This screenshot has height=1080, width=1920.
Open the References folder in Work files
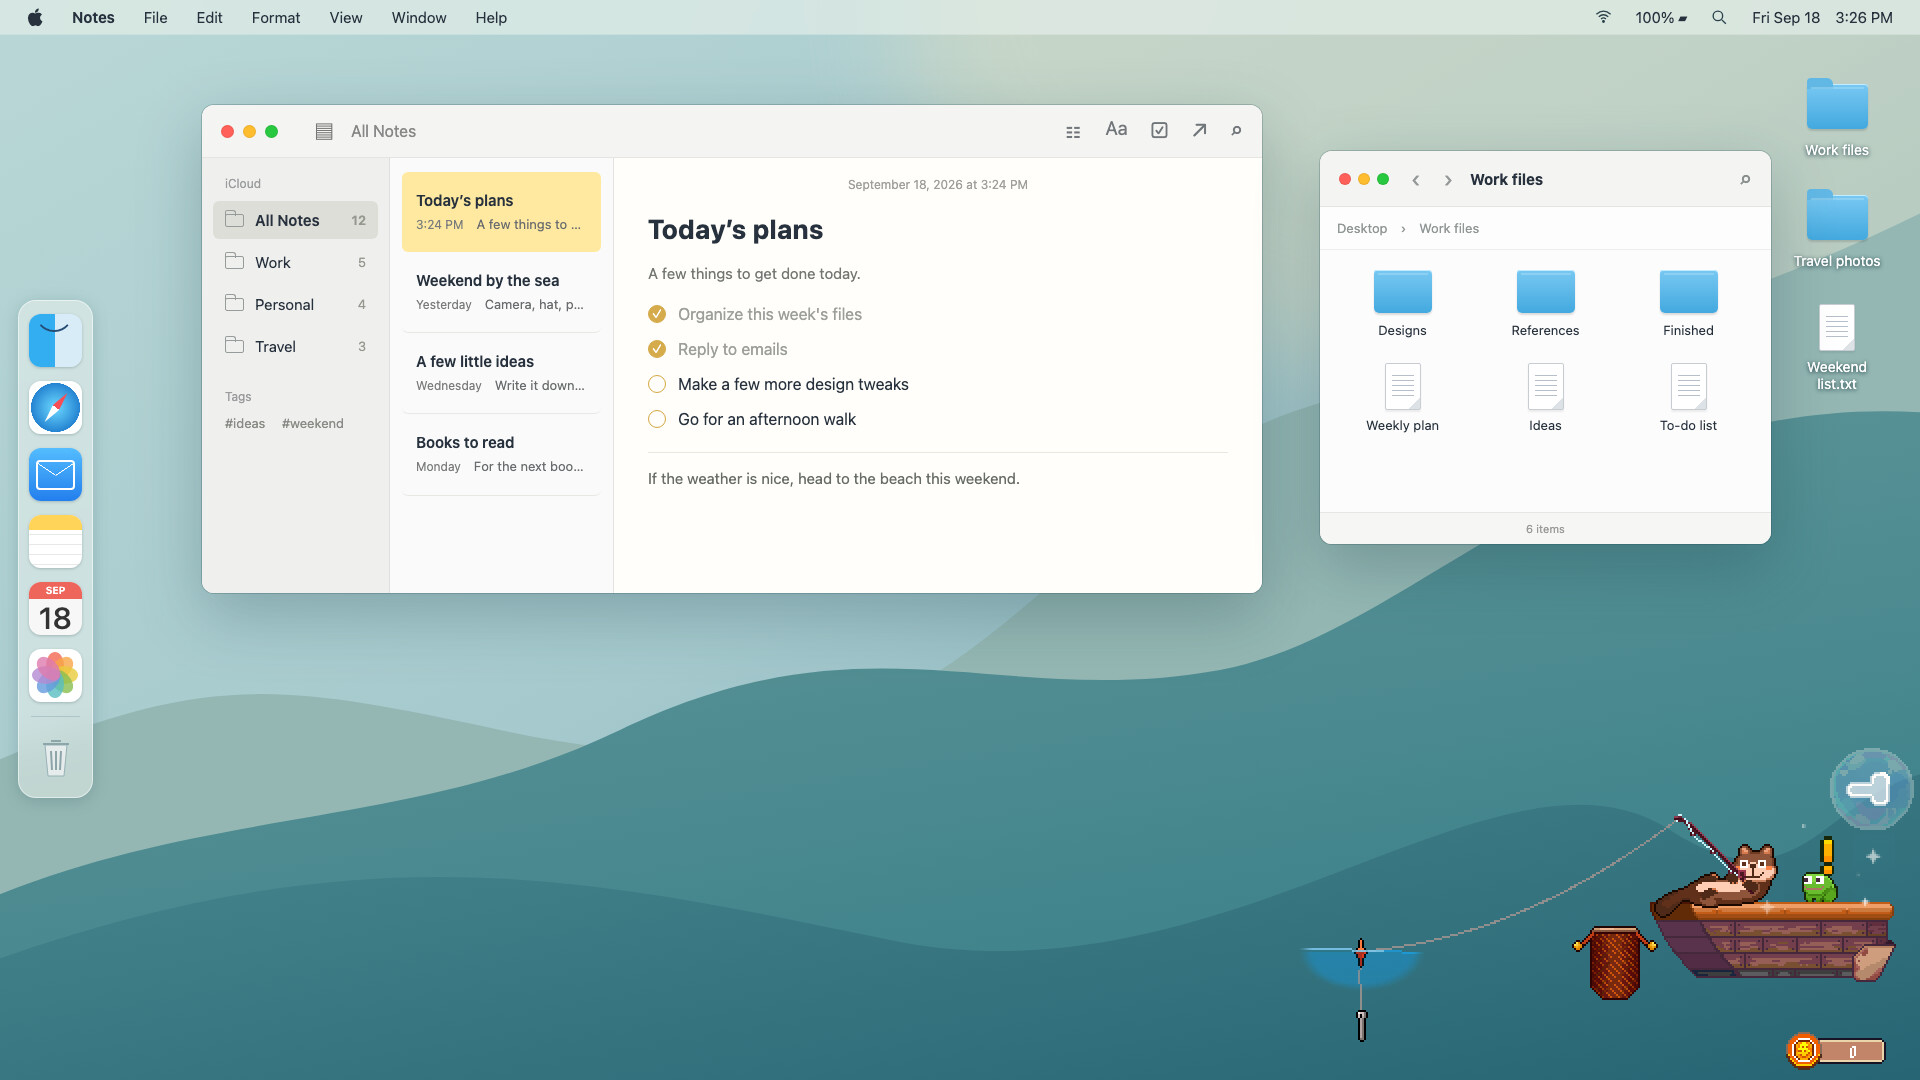coord(1545,304)
